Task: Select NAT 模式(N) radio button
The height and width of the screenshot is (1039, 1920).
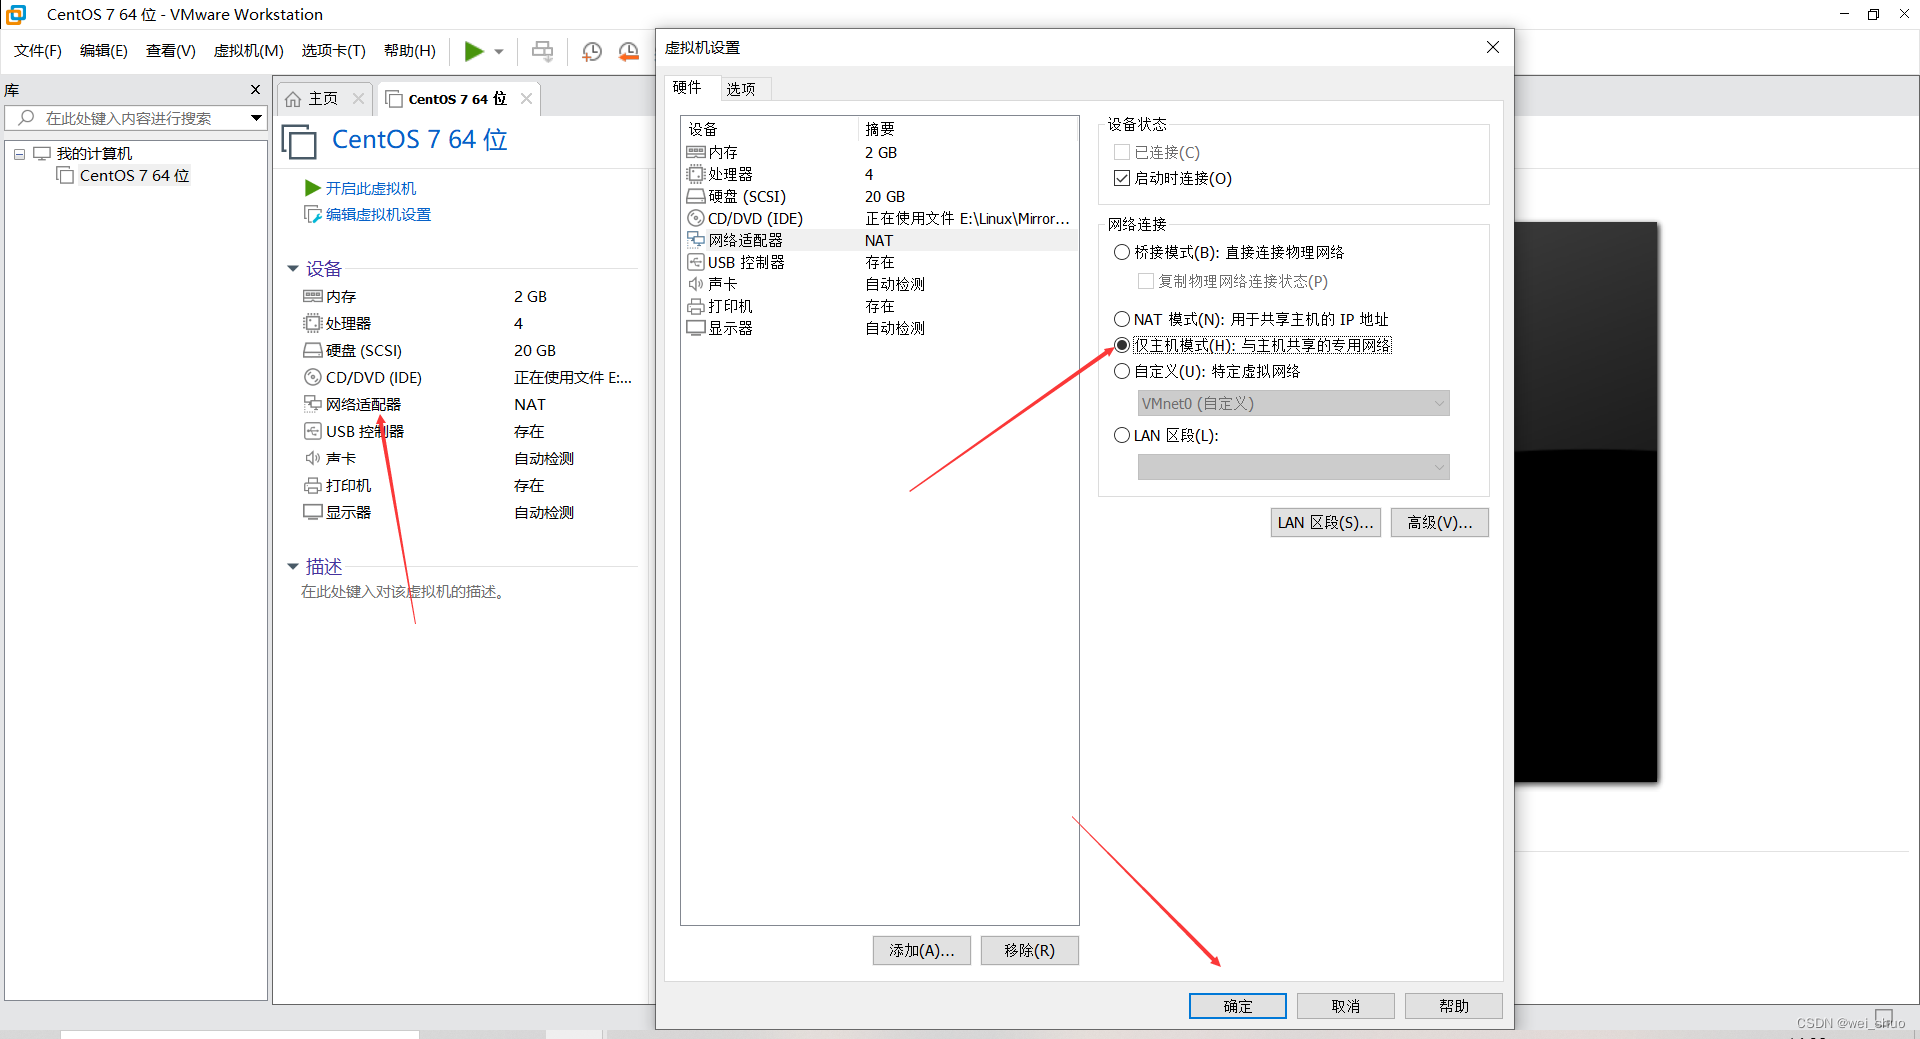Action: 1122,319
